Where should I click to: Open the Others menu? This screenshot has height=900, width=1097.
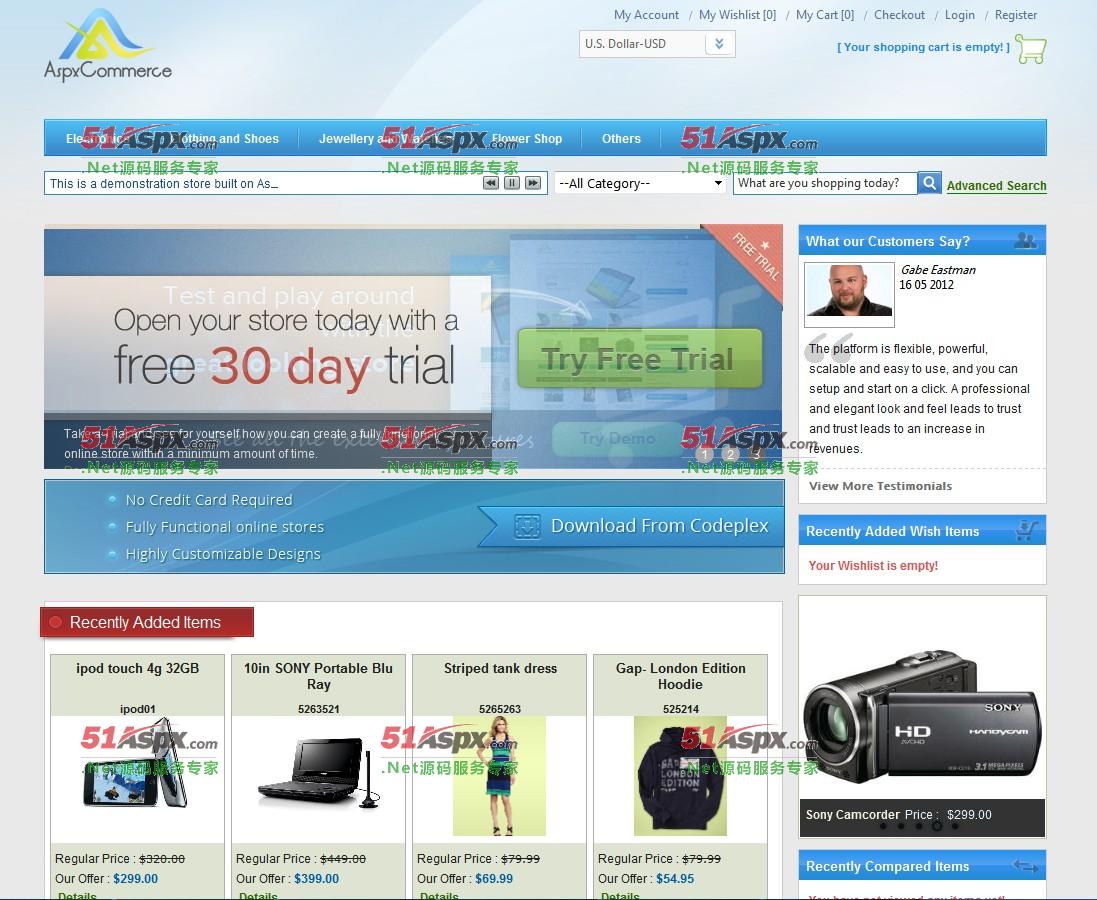click(621, 139)
